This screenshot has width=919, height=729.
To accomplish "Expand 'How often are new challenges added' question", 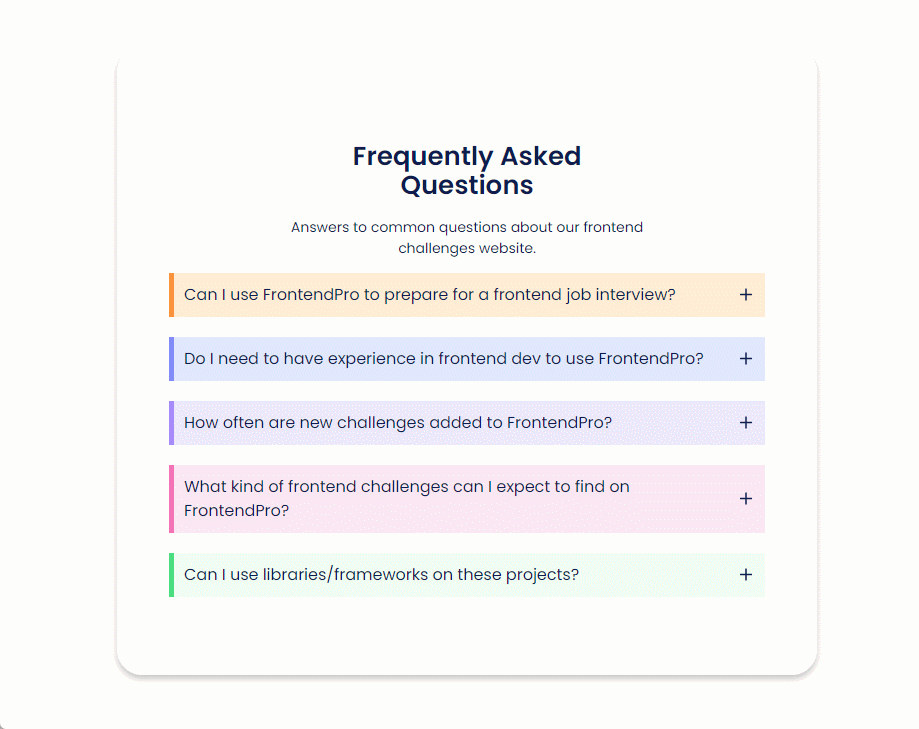I will (x=467, y=423).
